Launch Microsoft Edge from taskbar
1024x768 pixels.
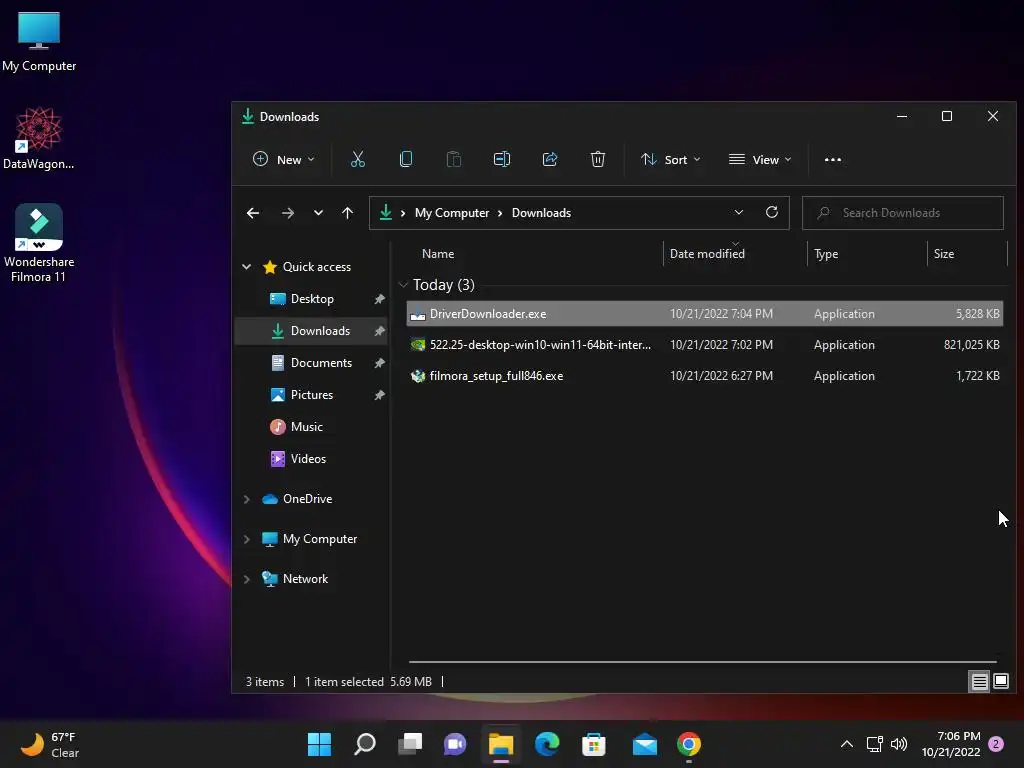pyautogui.click(x=547, y=744)
